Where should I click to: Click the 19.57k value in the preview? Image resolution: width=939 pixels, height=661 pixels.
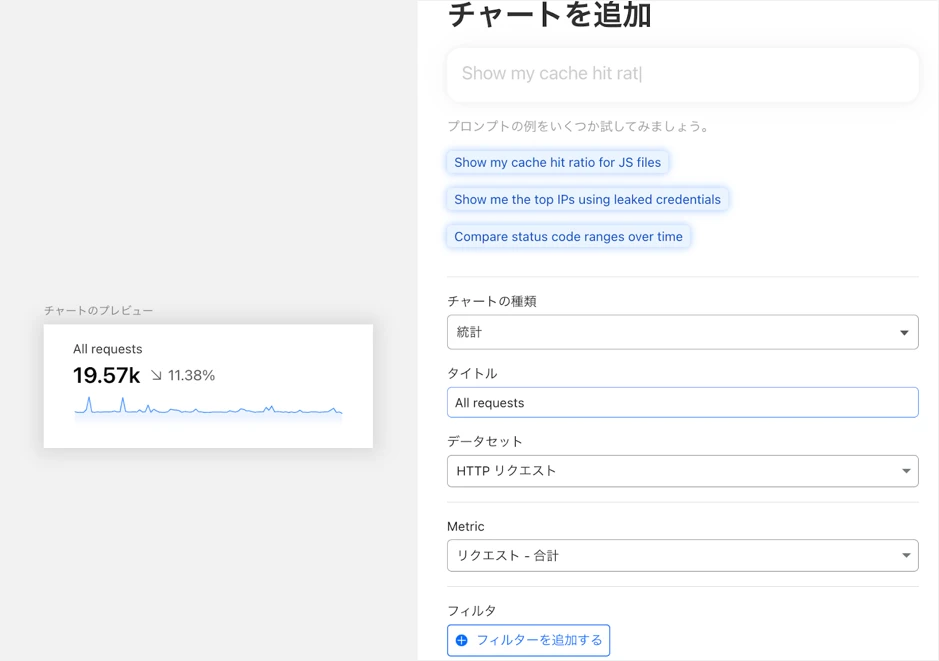106,376
